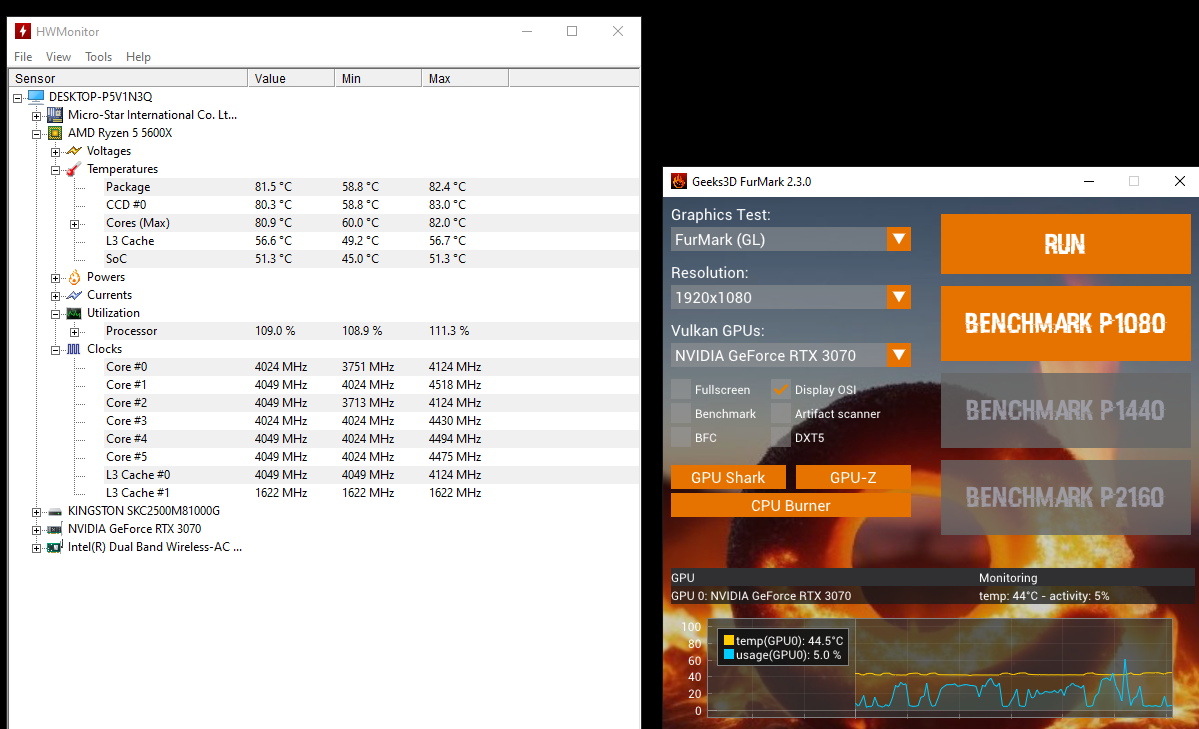Uncheck the Display OSI checkbox
Image resolution: width=1199 pixels, height=729 pixels.
tap(781, 389)
